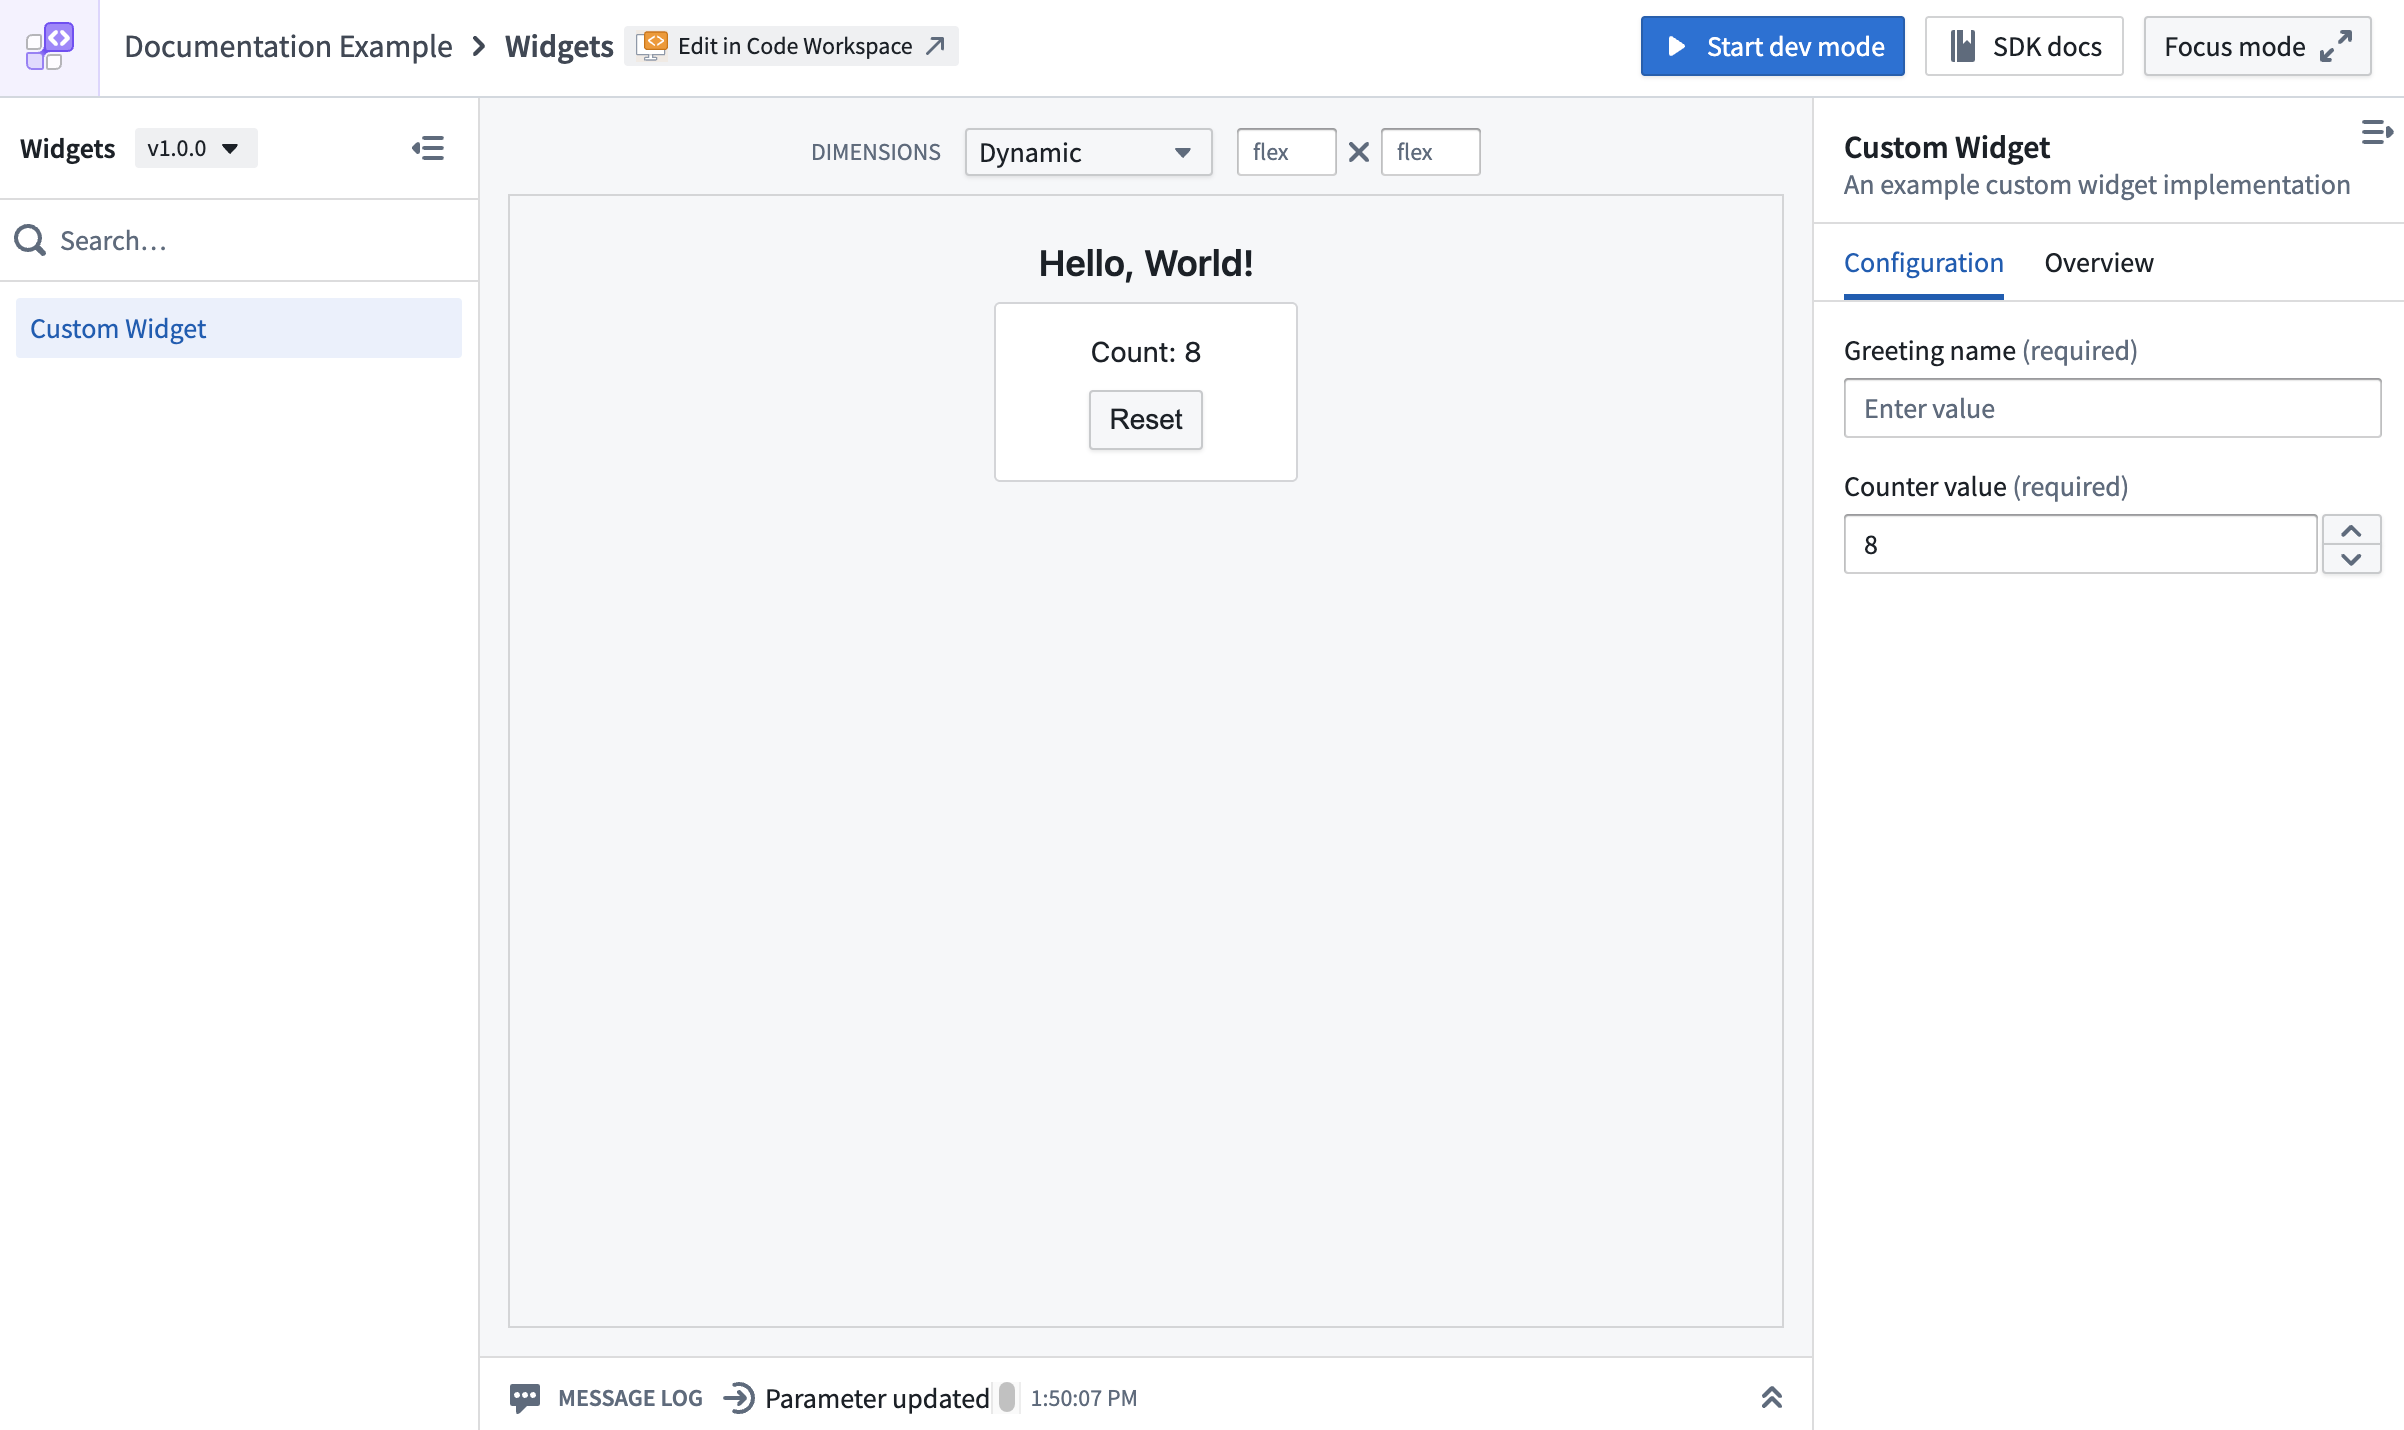The height and width of the screenshot is (1430, 2404).
Task: Click Start dev mode button
Action: coord(1771,46)
